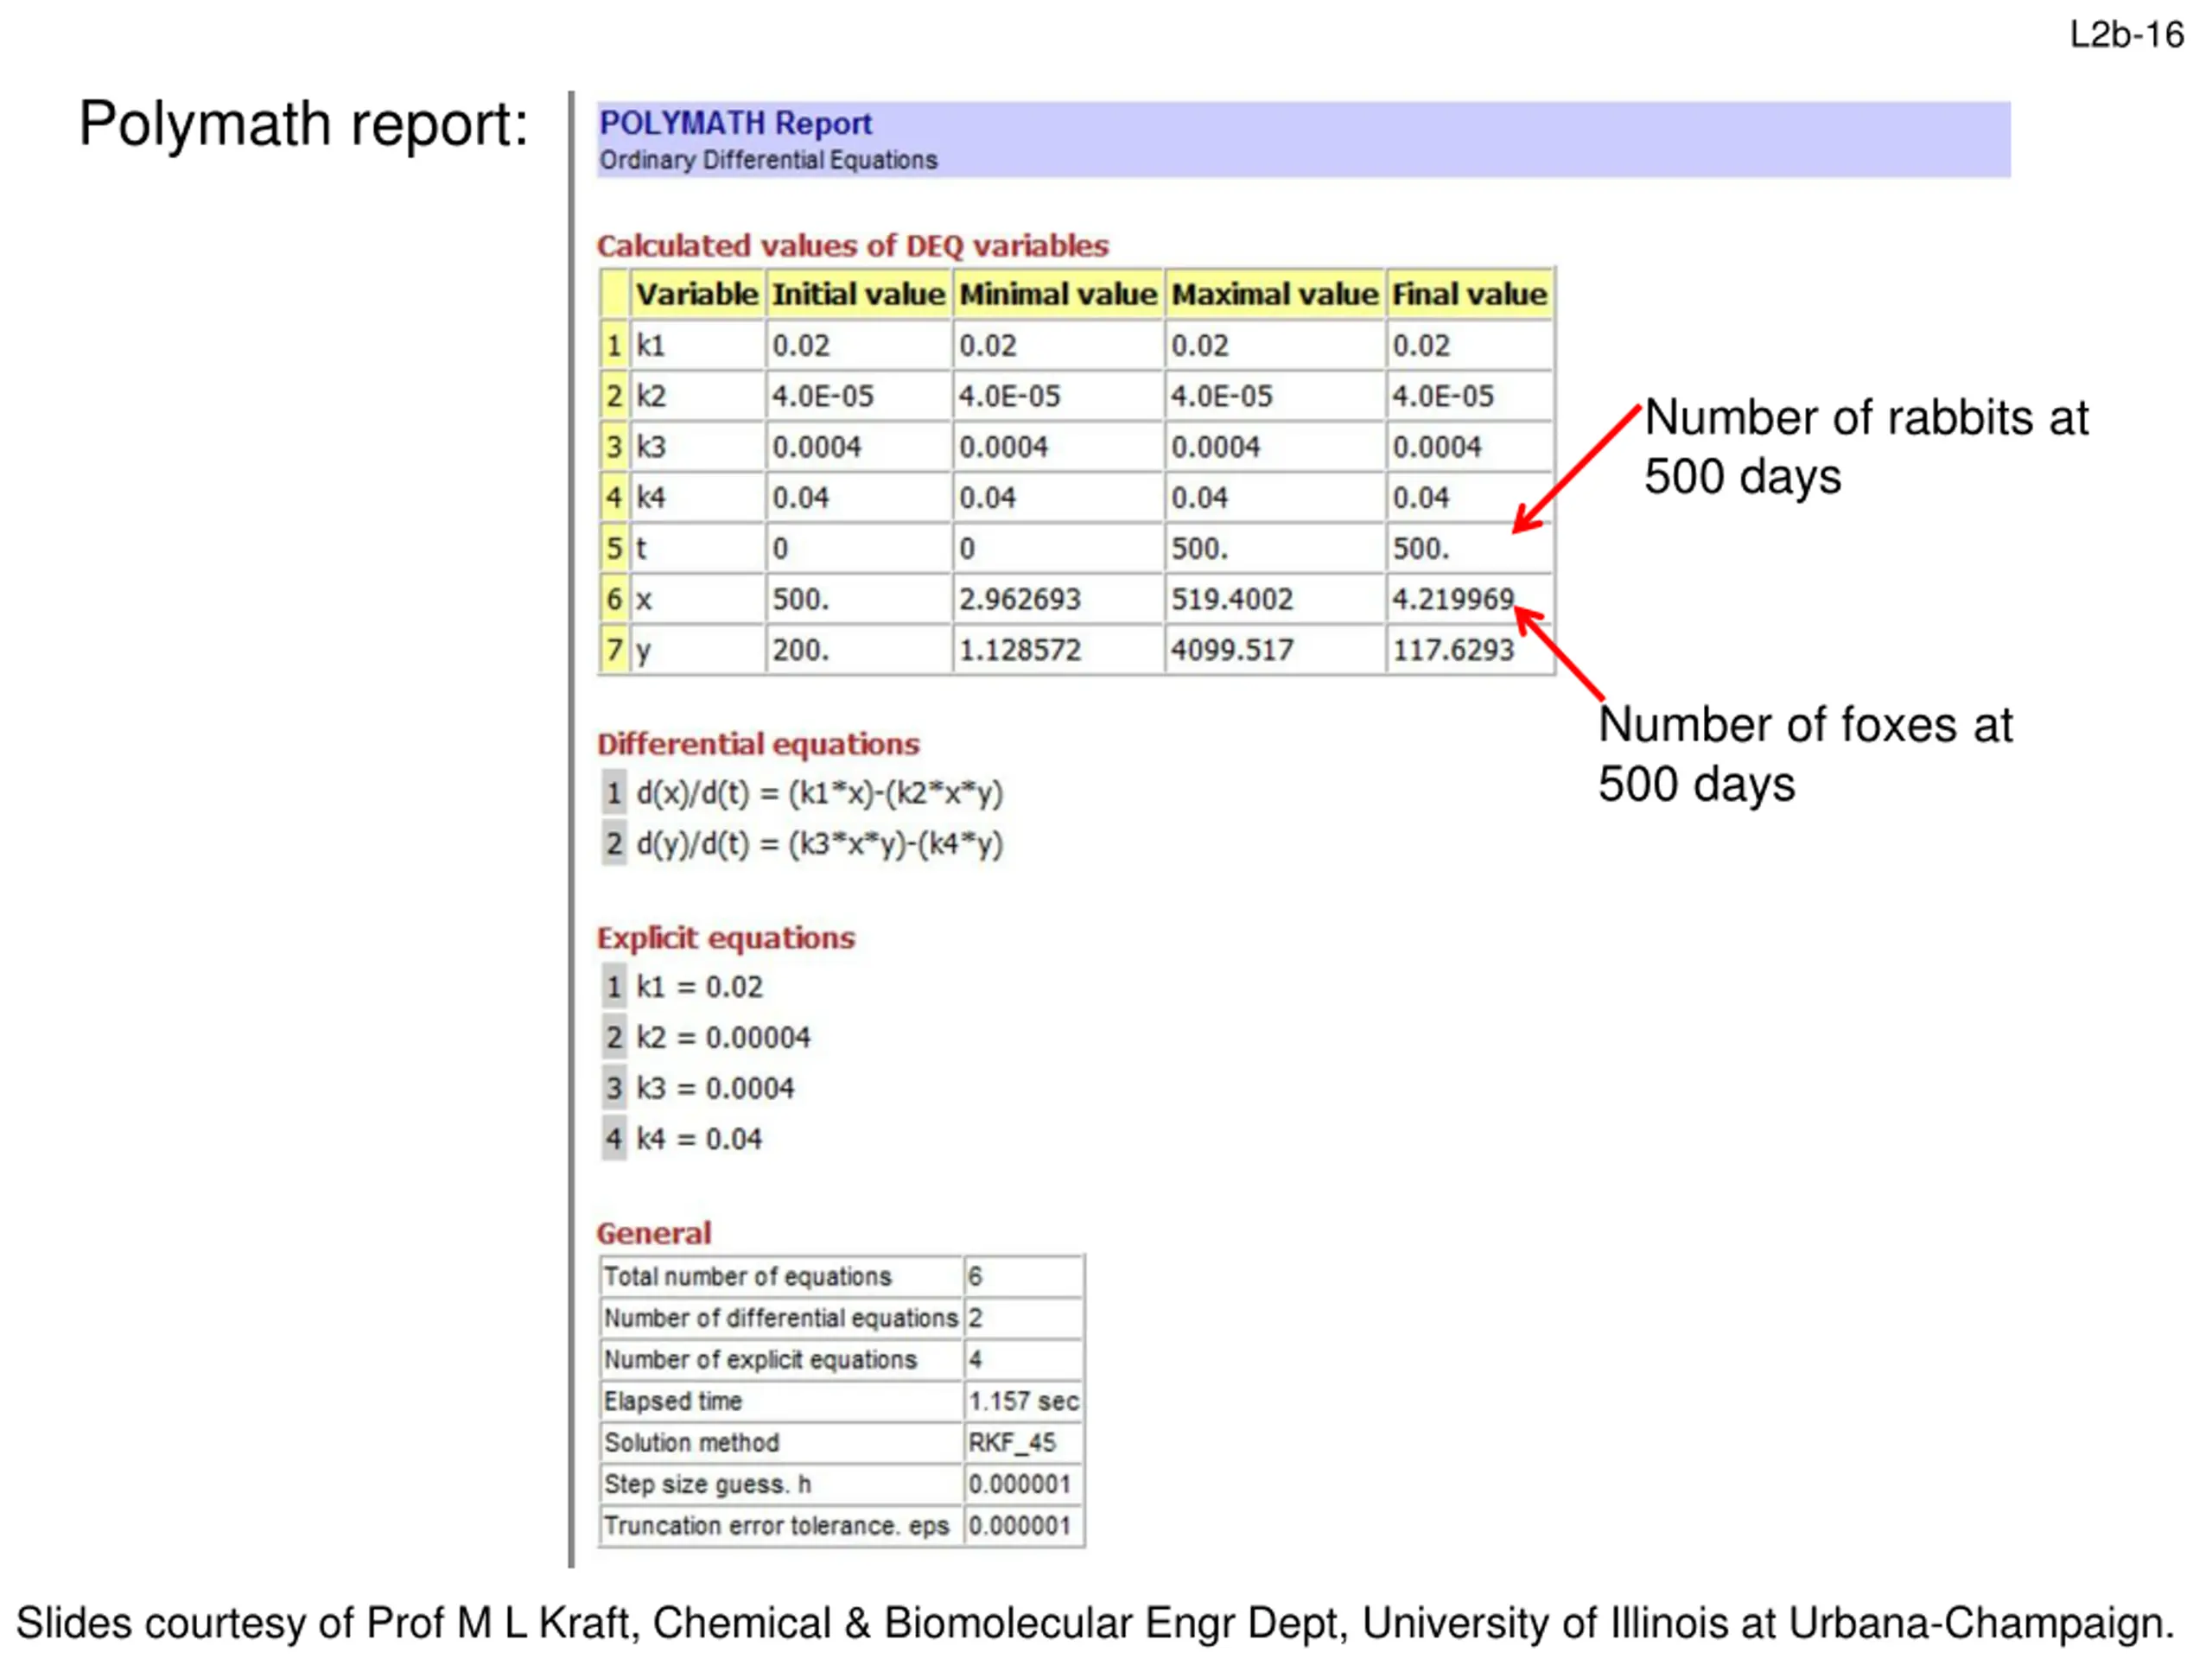
Task: Click 'Number of foxes at 500 days' annotation
Action: (x=1805, y=754)
